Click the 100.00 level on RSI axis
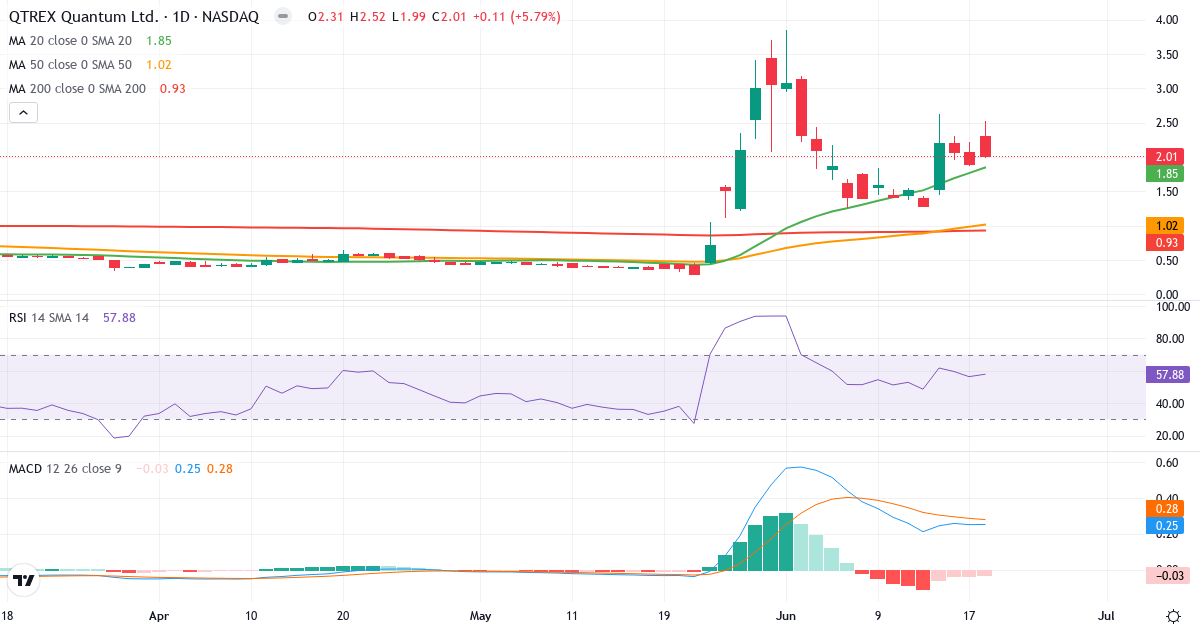The height and width of the screenshot is (630, 1200). (x=1172, y=307)
